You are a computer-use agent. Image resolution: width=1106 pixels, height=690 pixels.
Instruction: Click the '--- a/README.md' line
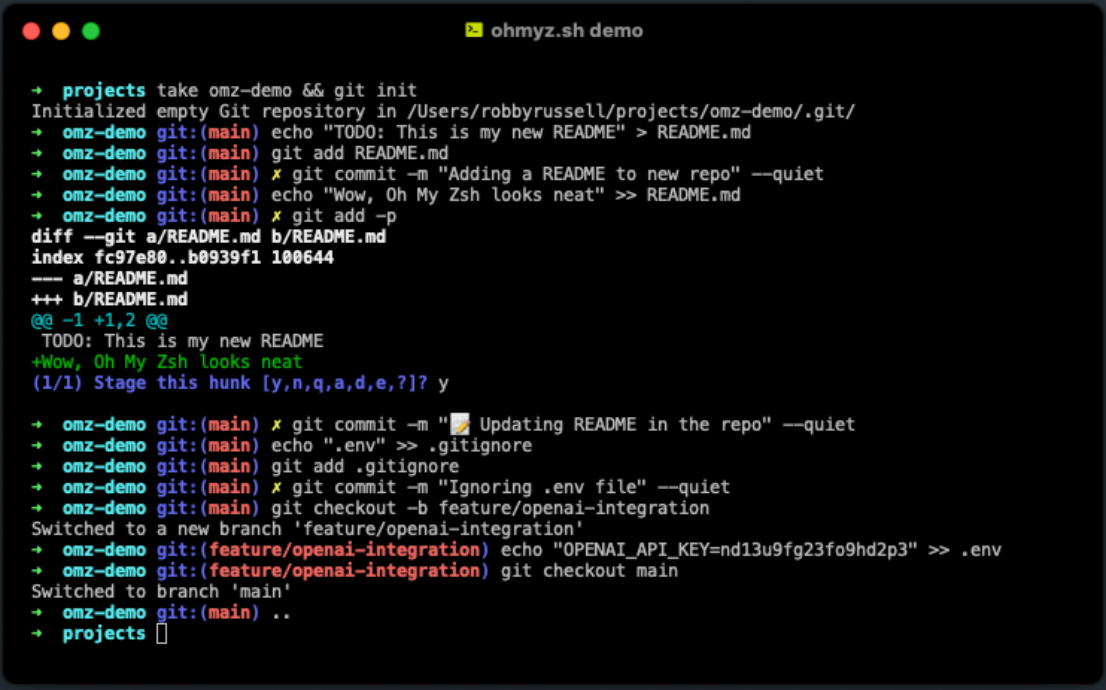pyautogui.click(x=109, y=279)
